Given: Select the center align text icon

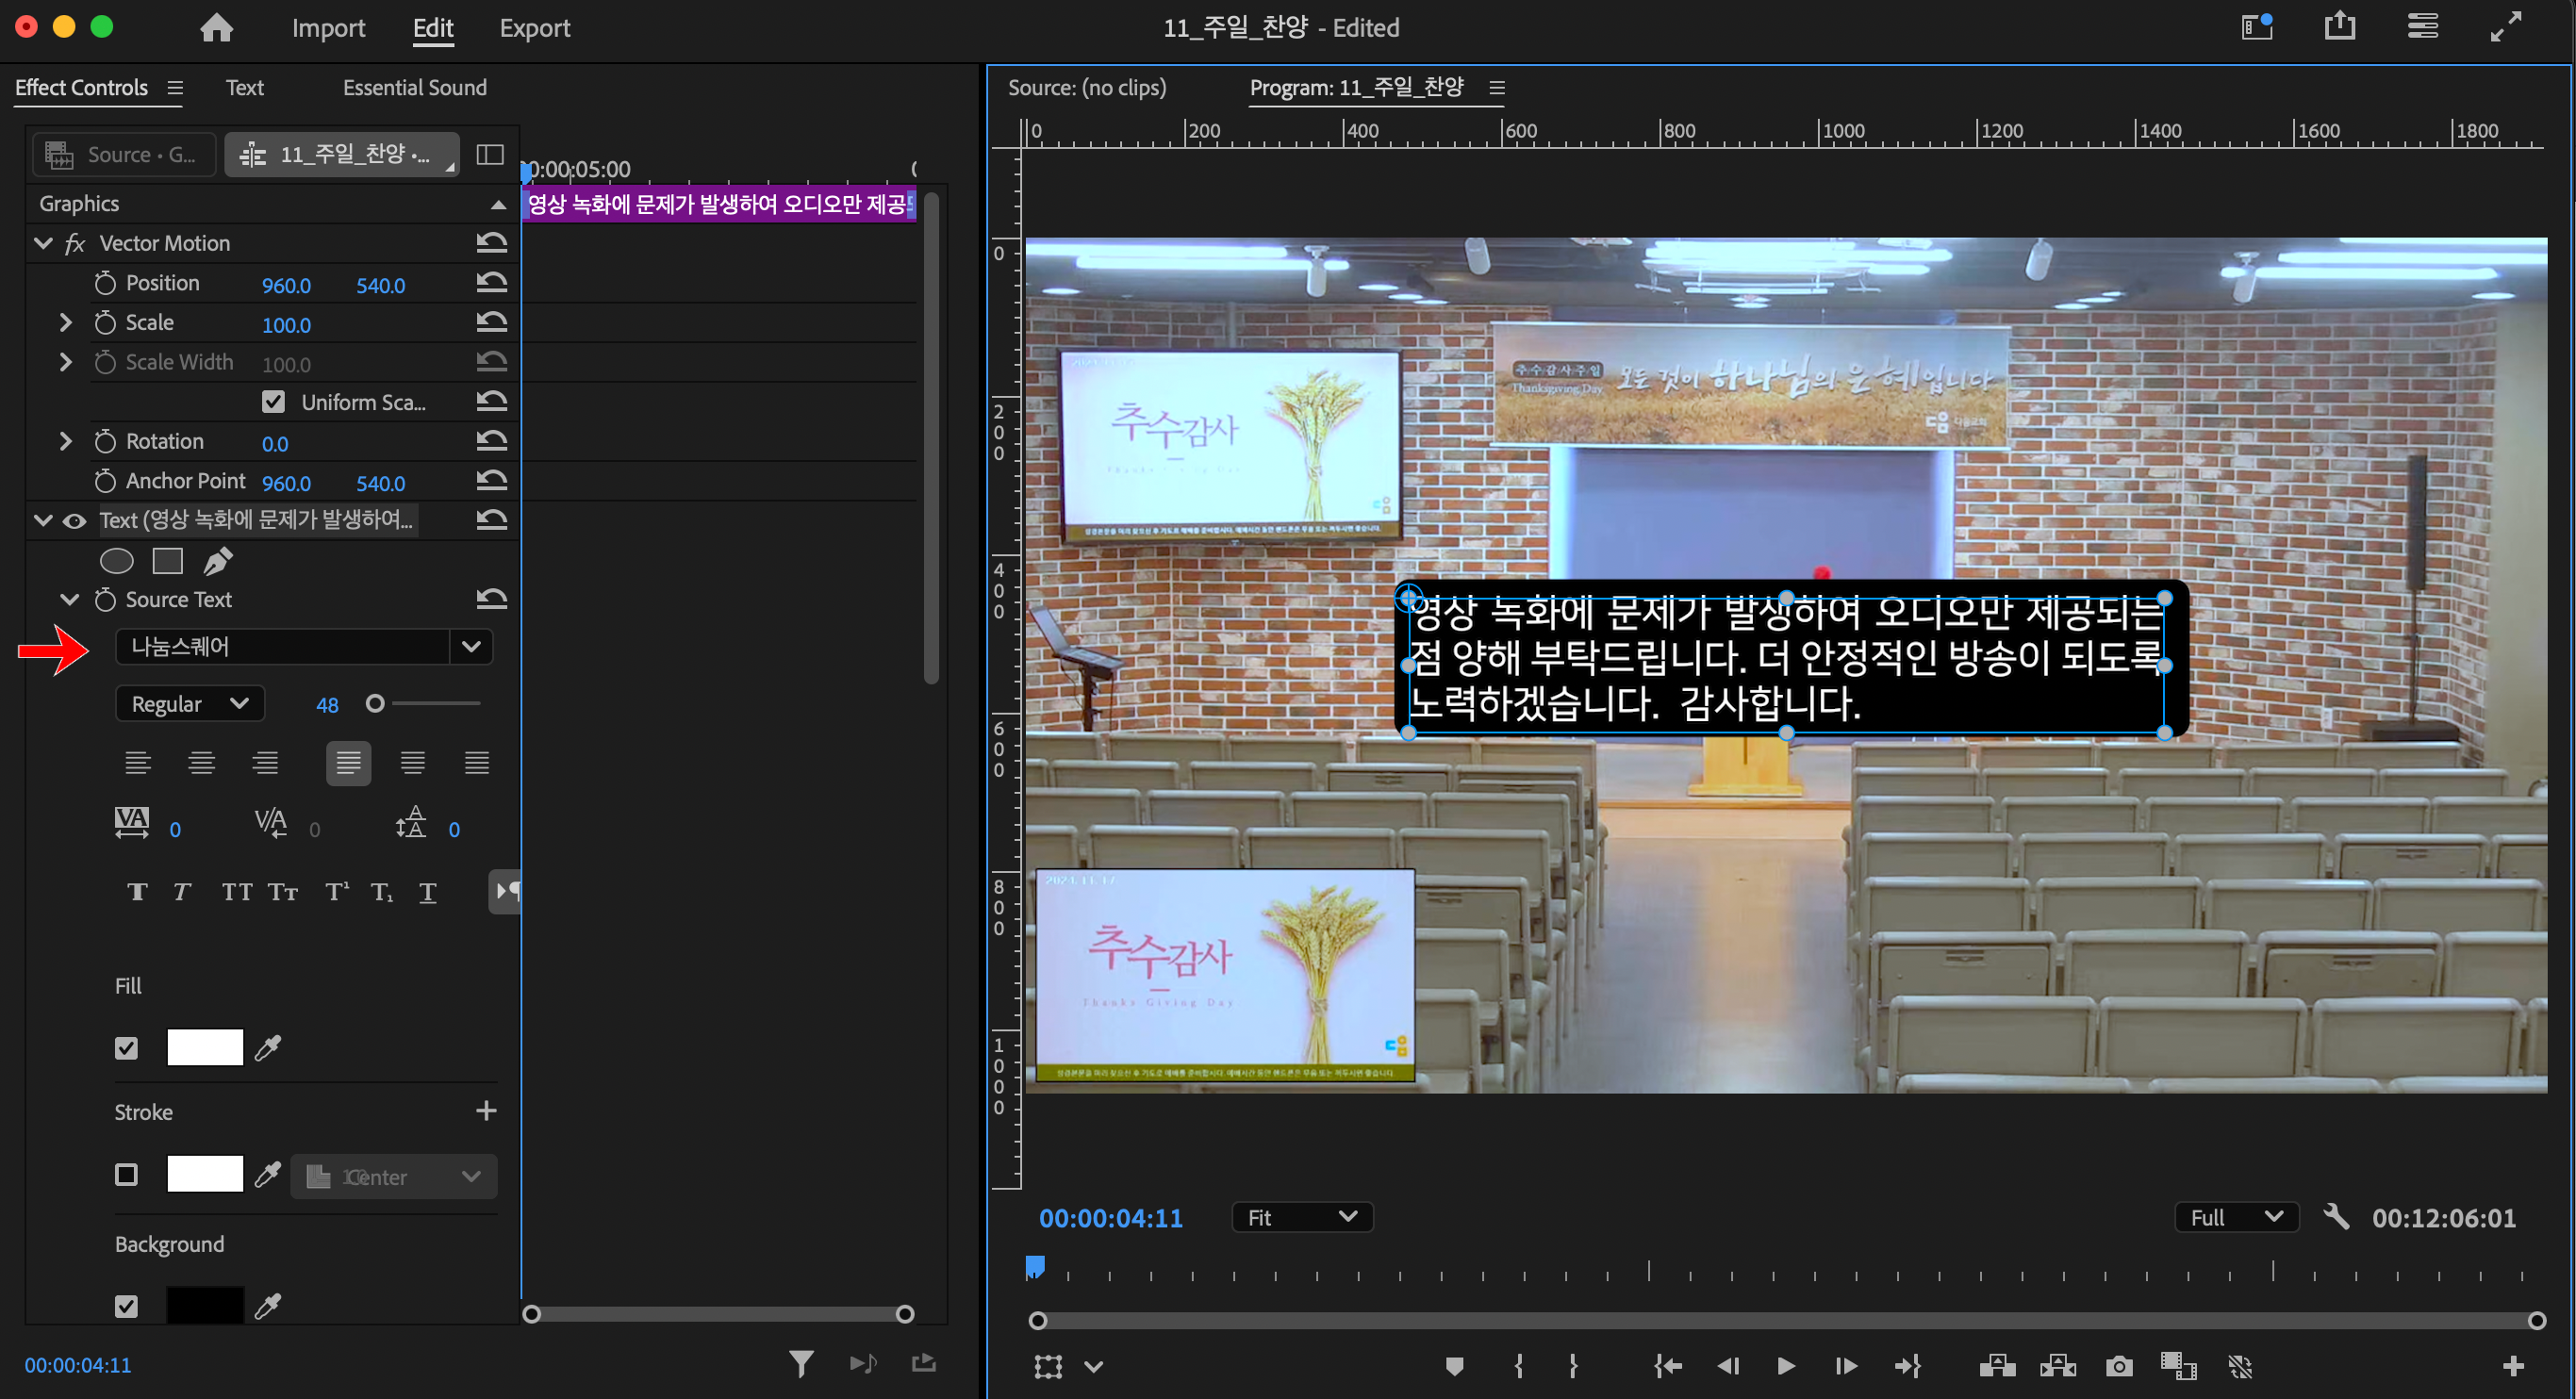Looking at the screenshot, I should (201, 763).
